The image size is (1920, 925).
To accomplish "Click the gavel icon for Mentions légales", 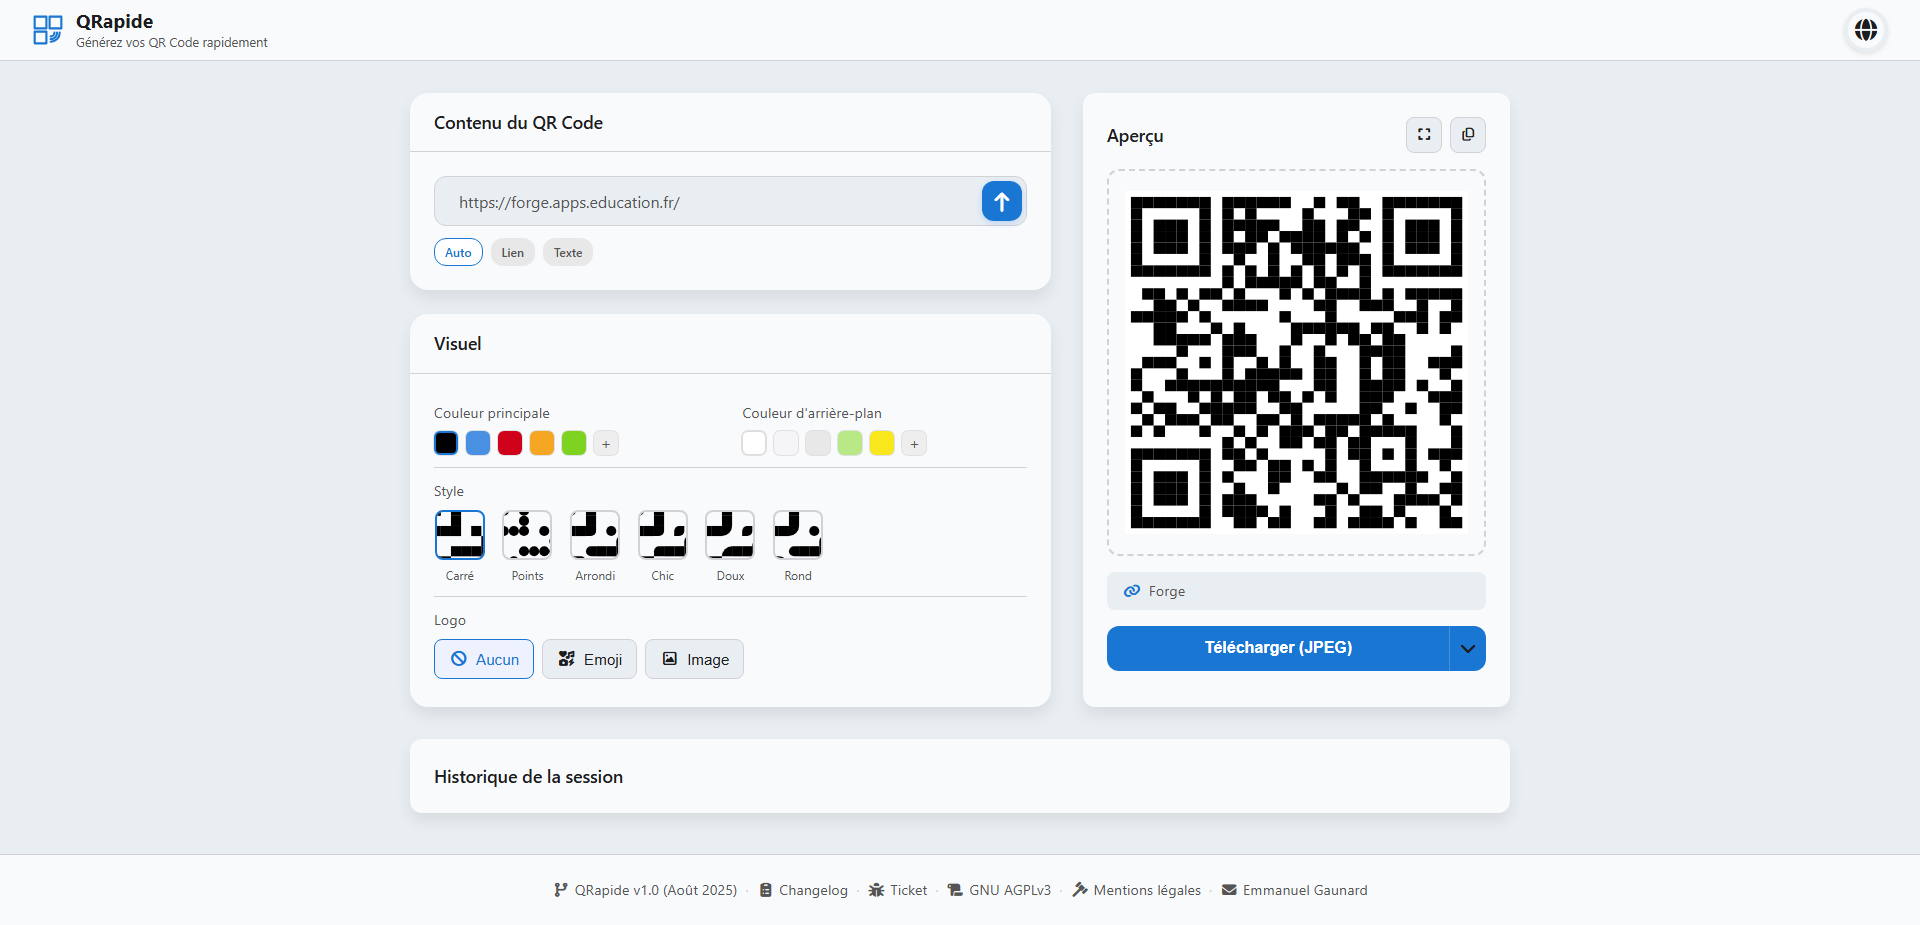I will [x=1080, y=890].
